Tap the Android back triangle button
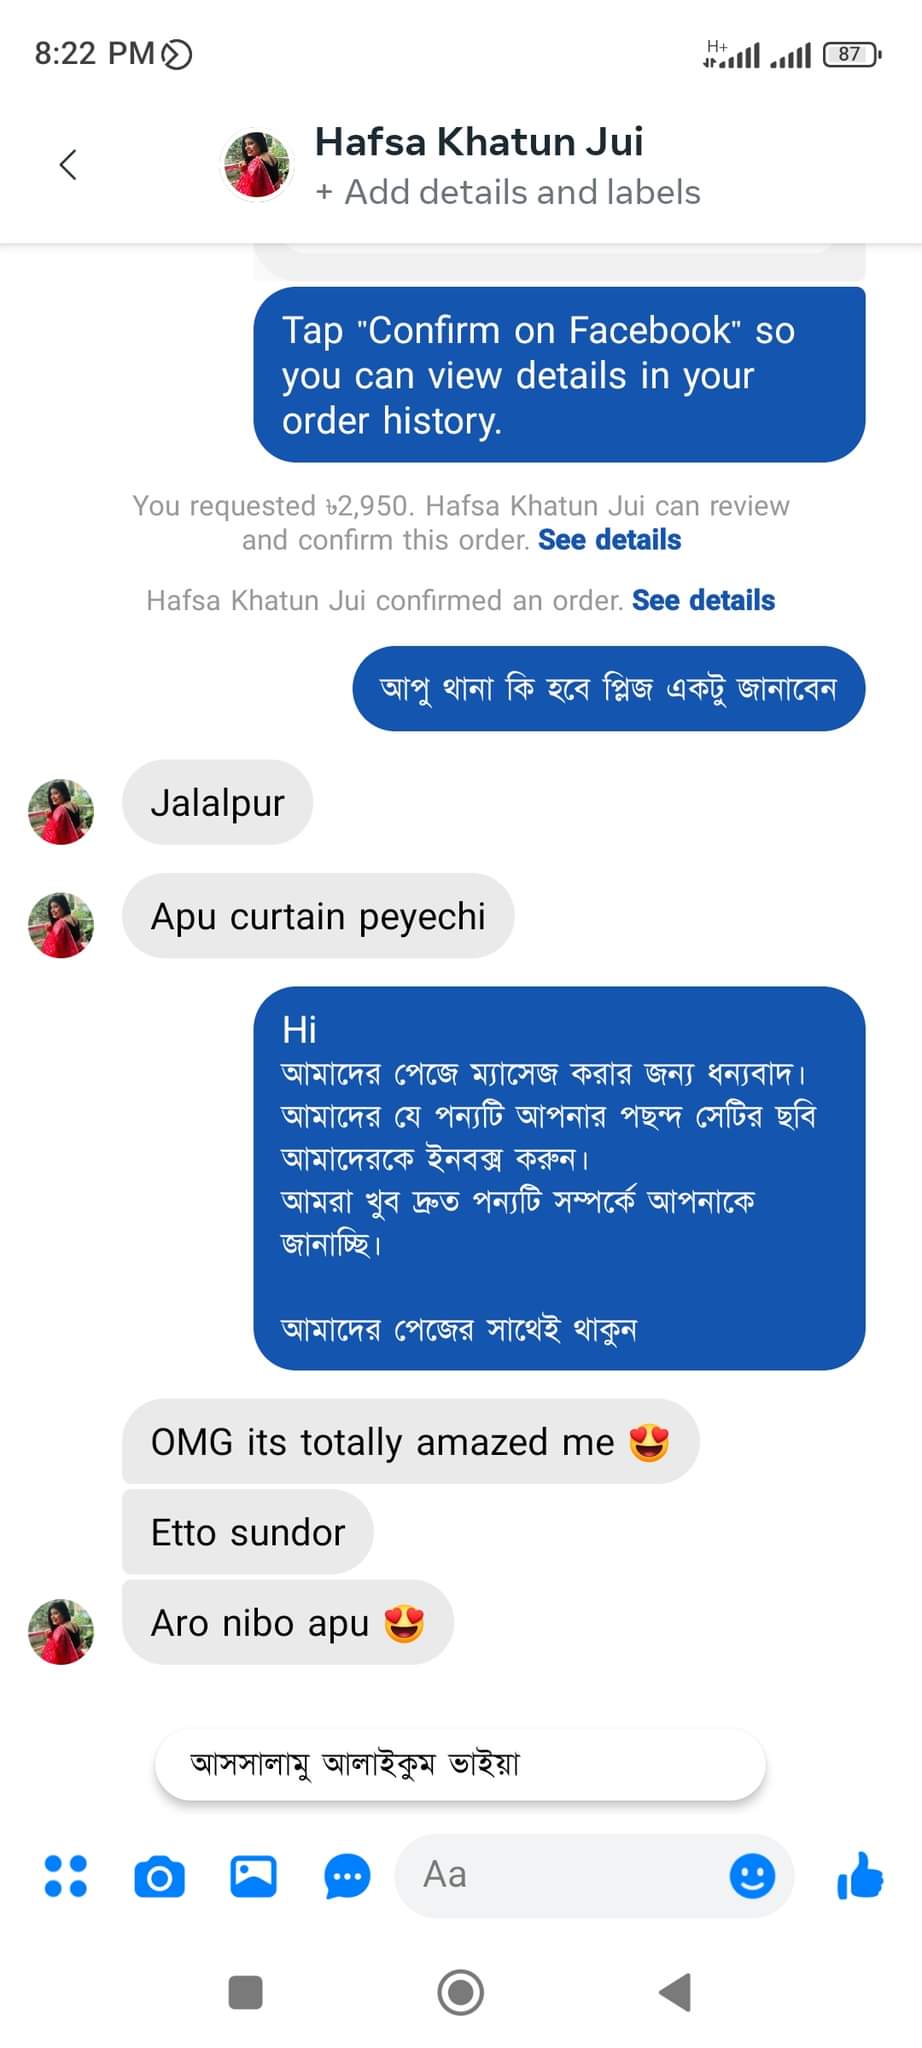This screenshot has width=922, height=2048. point(676,1992)
